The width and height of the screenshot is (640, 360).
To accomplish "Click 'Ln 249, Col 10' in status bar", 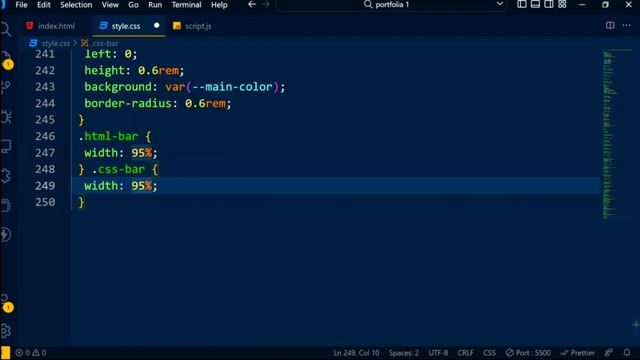I will 356,353.
